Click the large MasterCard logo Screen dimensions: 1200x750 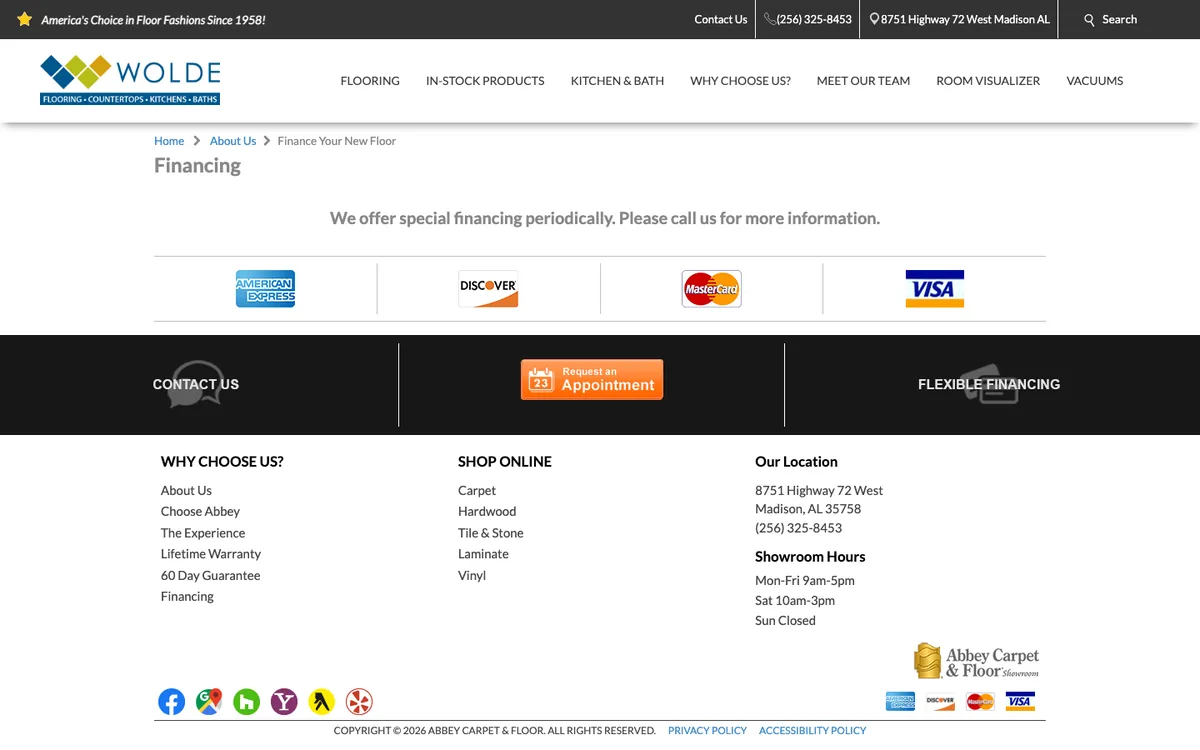pyautogui.click(x=711, y=289)
